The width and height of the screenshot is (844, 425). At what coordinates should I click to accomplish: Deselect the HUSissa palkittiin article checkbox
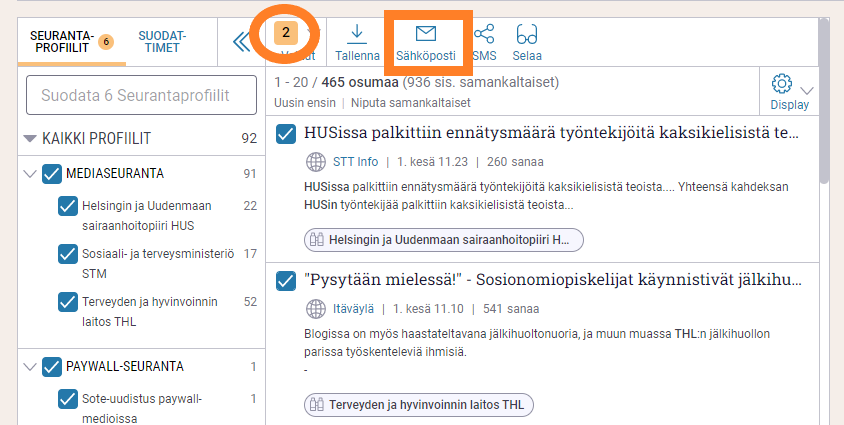tap(285, 133)
